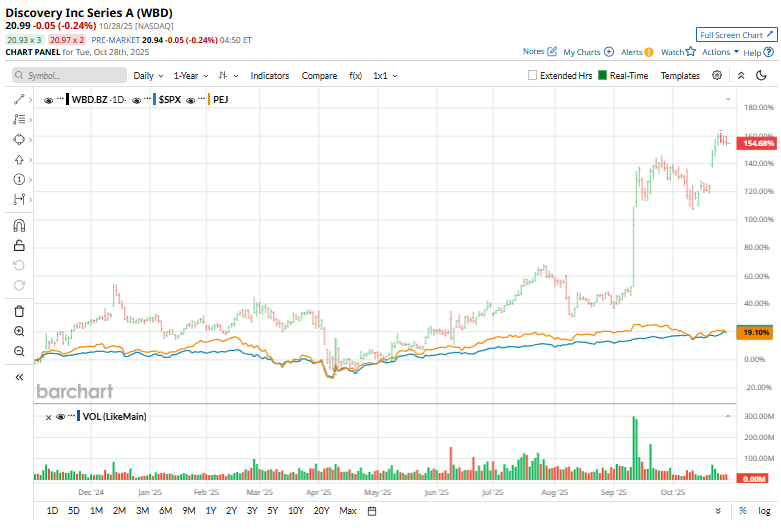Zoom out on the chart
The width and height of the screenshot is (781, 532).
coord(19,351)
